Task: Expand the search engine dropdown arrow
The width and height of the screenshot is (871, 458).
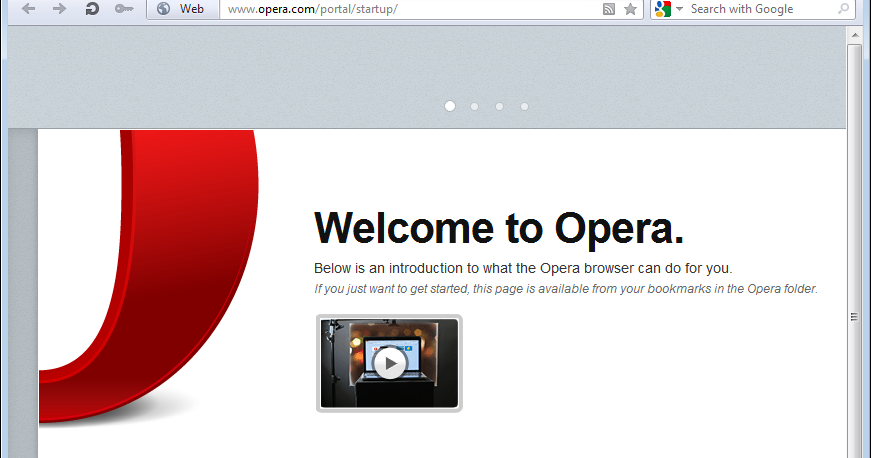Action: pos(679,9)
